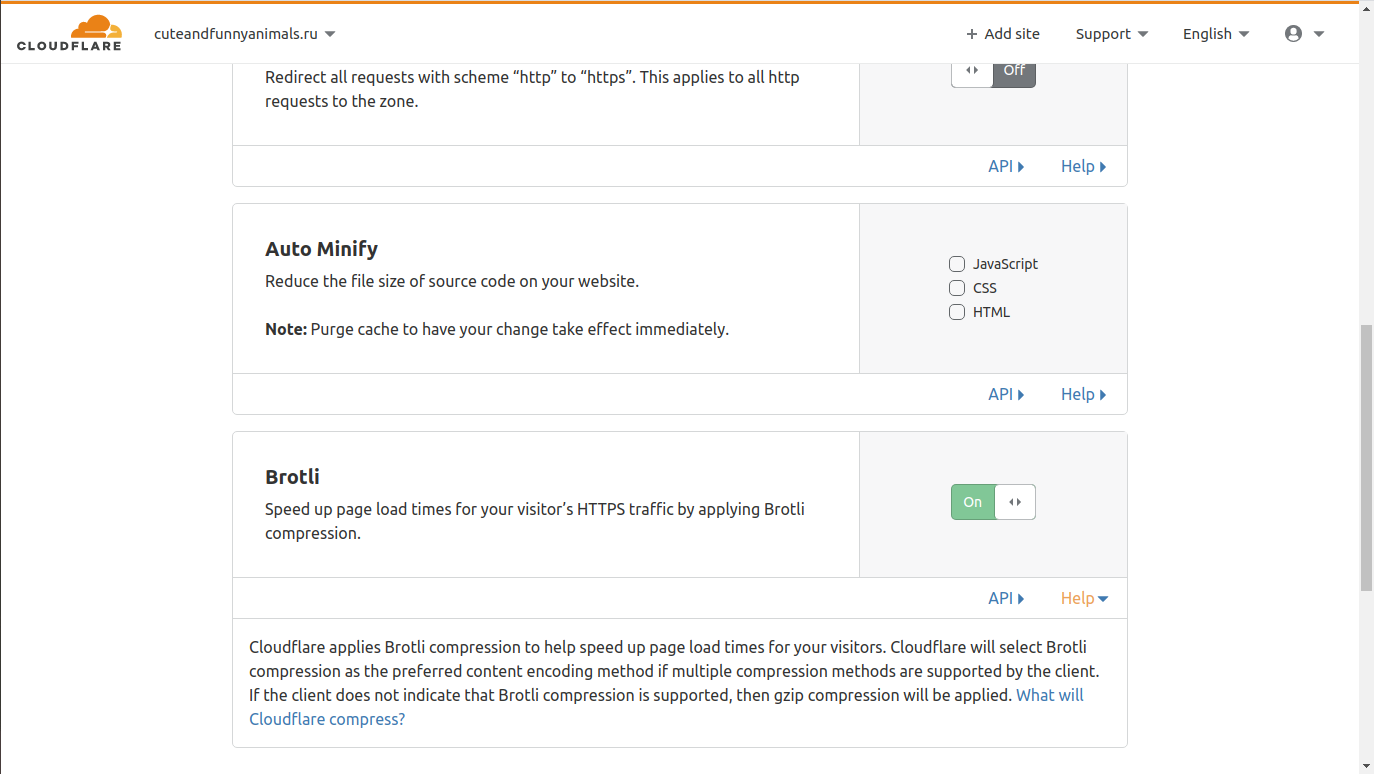Screen dimensions: 1374x774
Task: Open the Support menu
Action: [x=1111, y=34]
